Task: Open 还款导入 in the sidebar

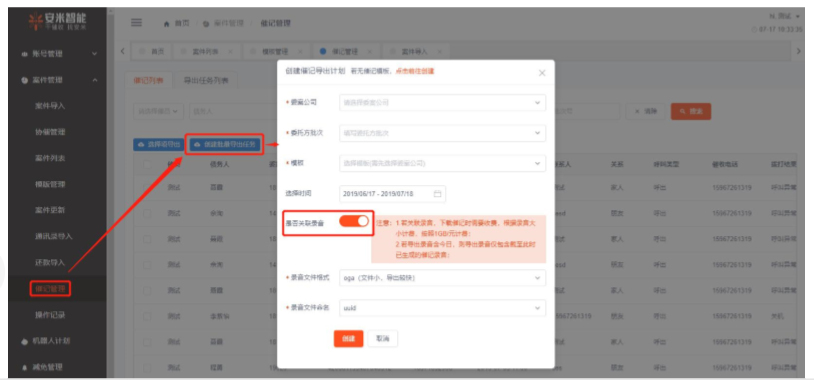Action: pyautogui.click(x=50, y=262)
